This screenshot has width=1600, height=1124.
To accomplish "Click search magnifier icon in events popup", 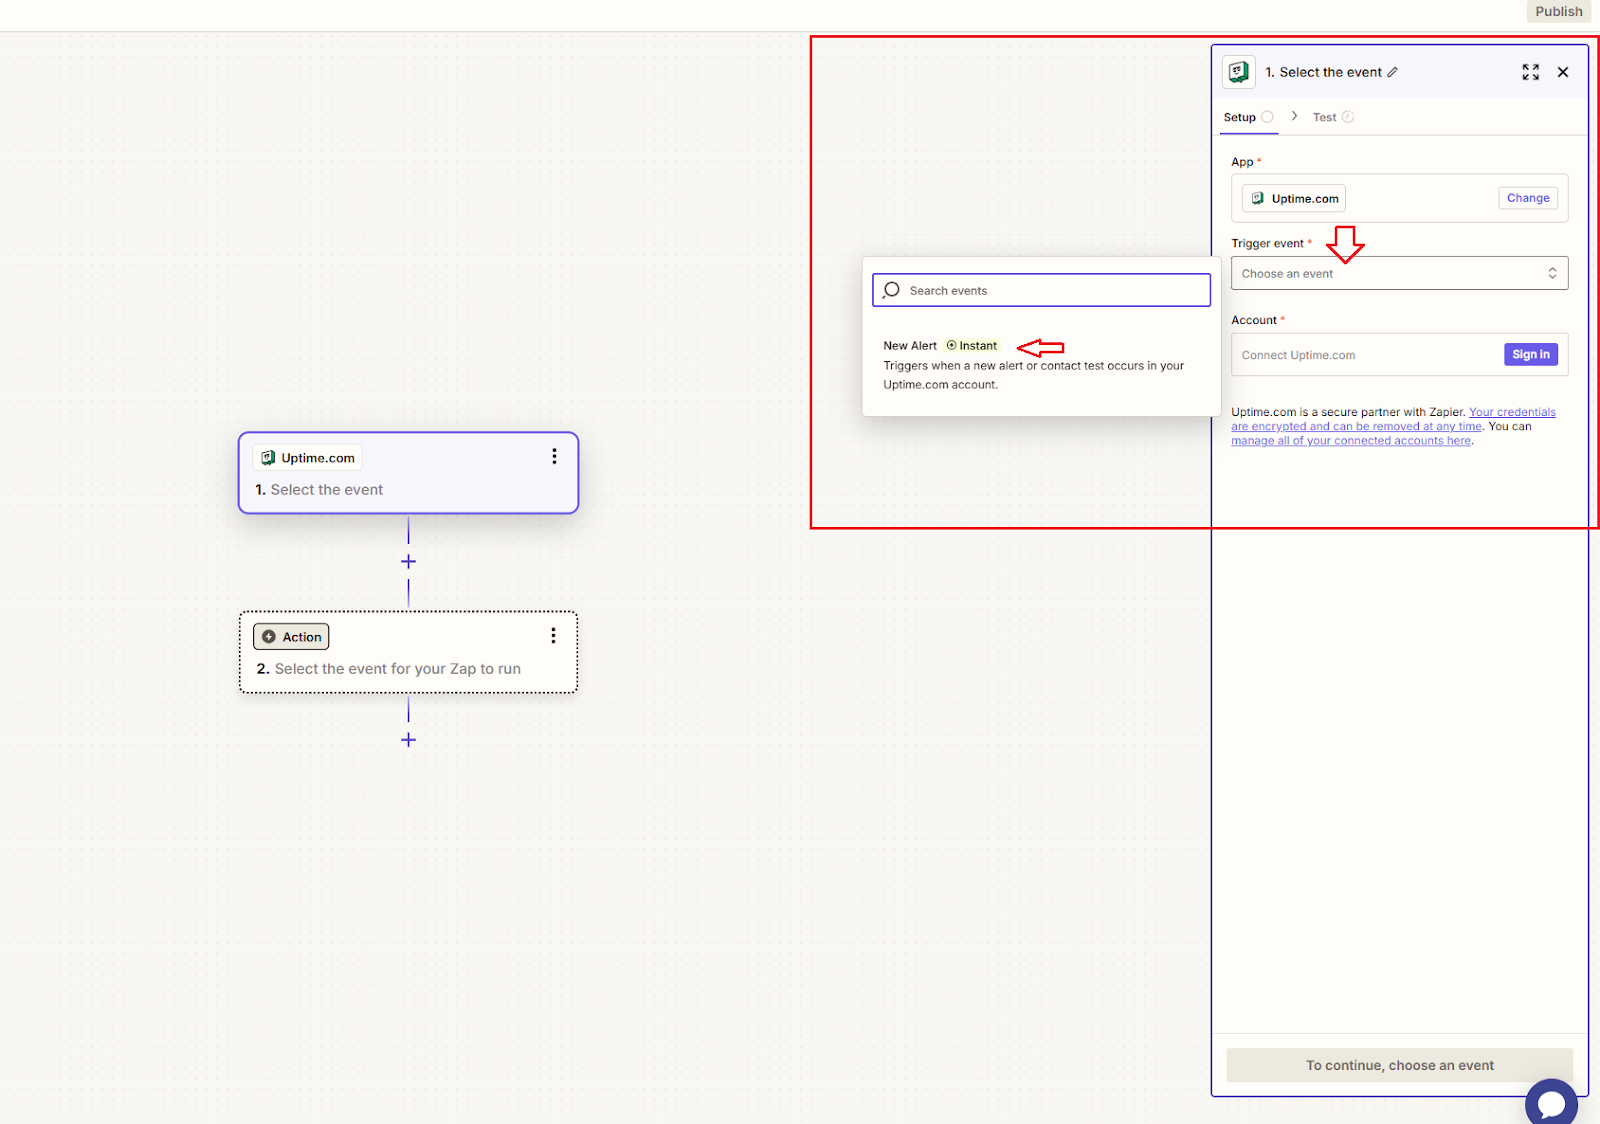I will pos(891,290).
